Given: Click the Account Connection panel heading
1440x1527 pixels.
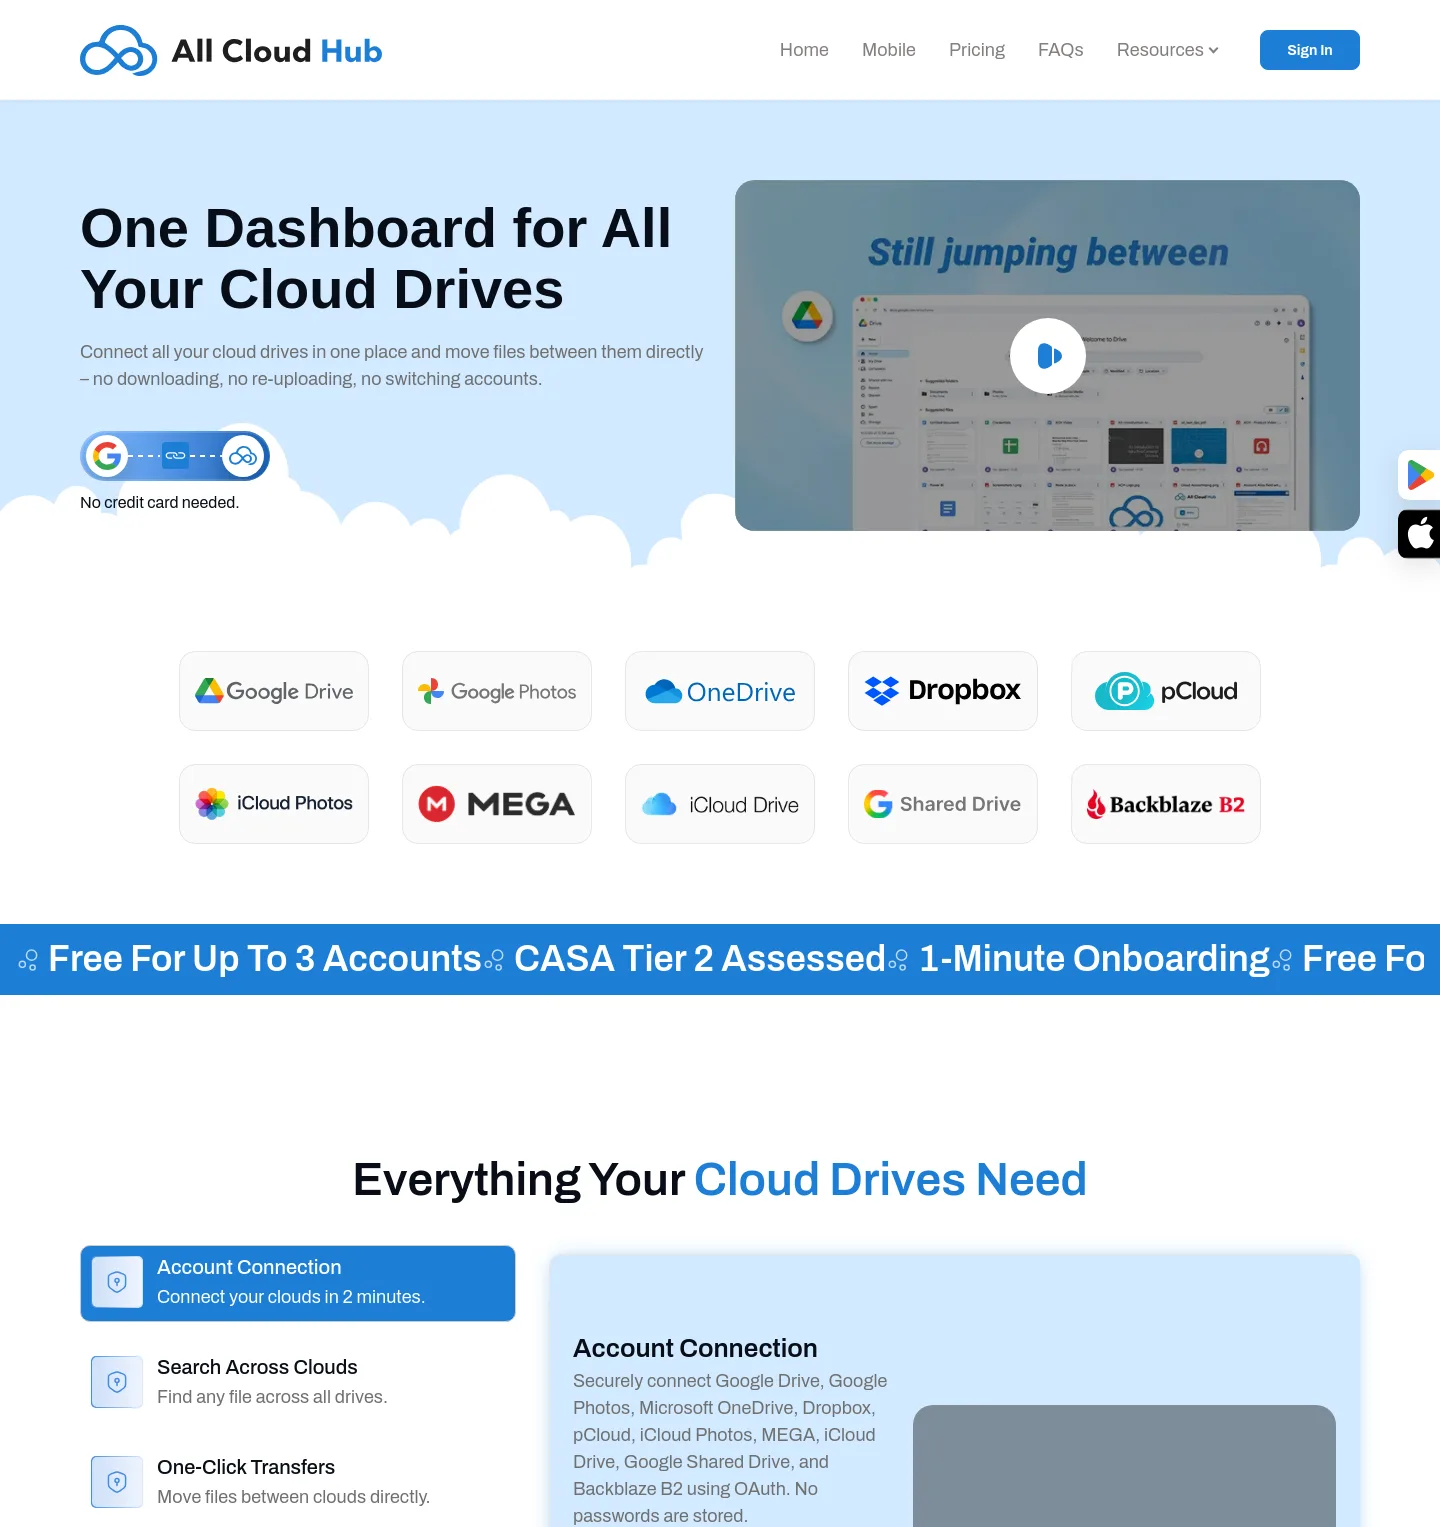Looking at the screenshot, I should tap(695, 1348).
